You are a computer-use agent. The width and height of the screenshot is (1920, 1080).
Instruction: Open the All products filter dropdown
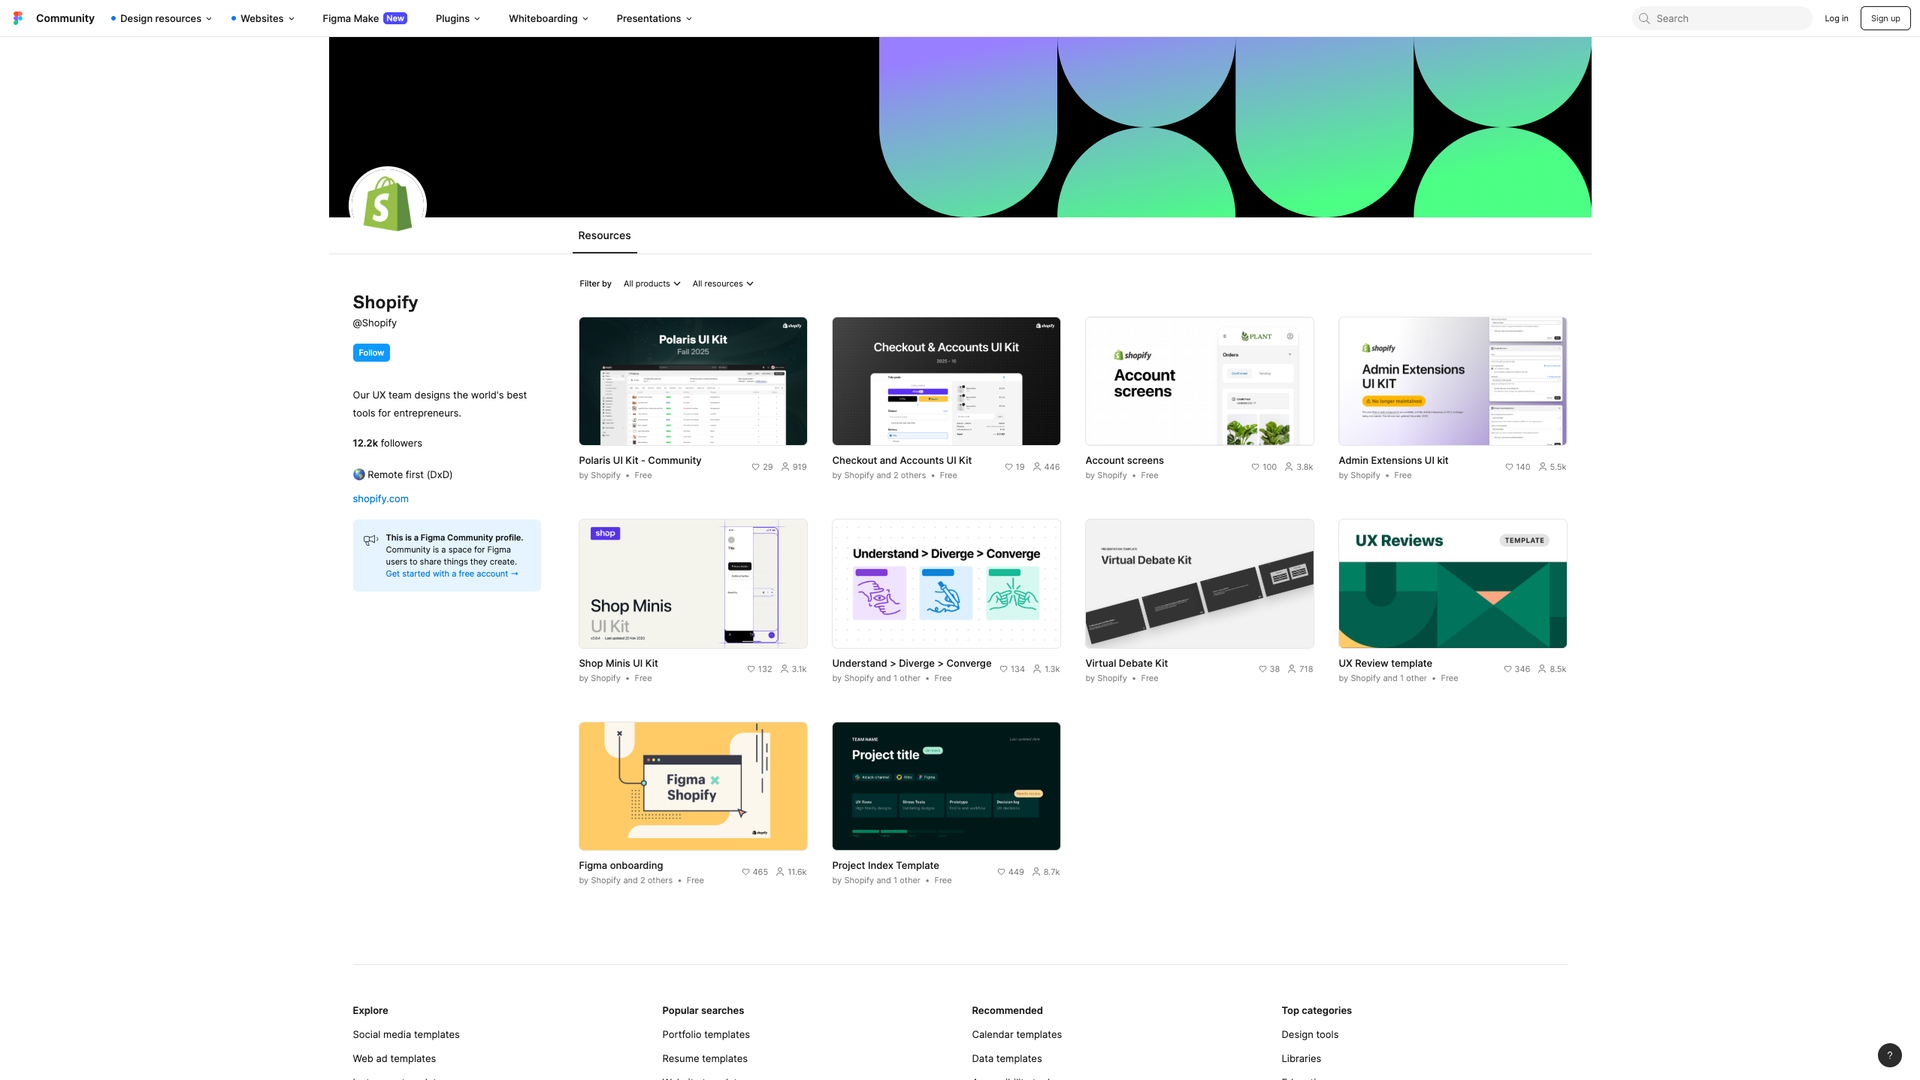click(651, 284)
